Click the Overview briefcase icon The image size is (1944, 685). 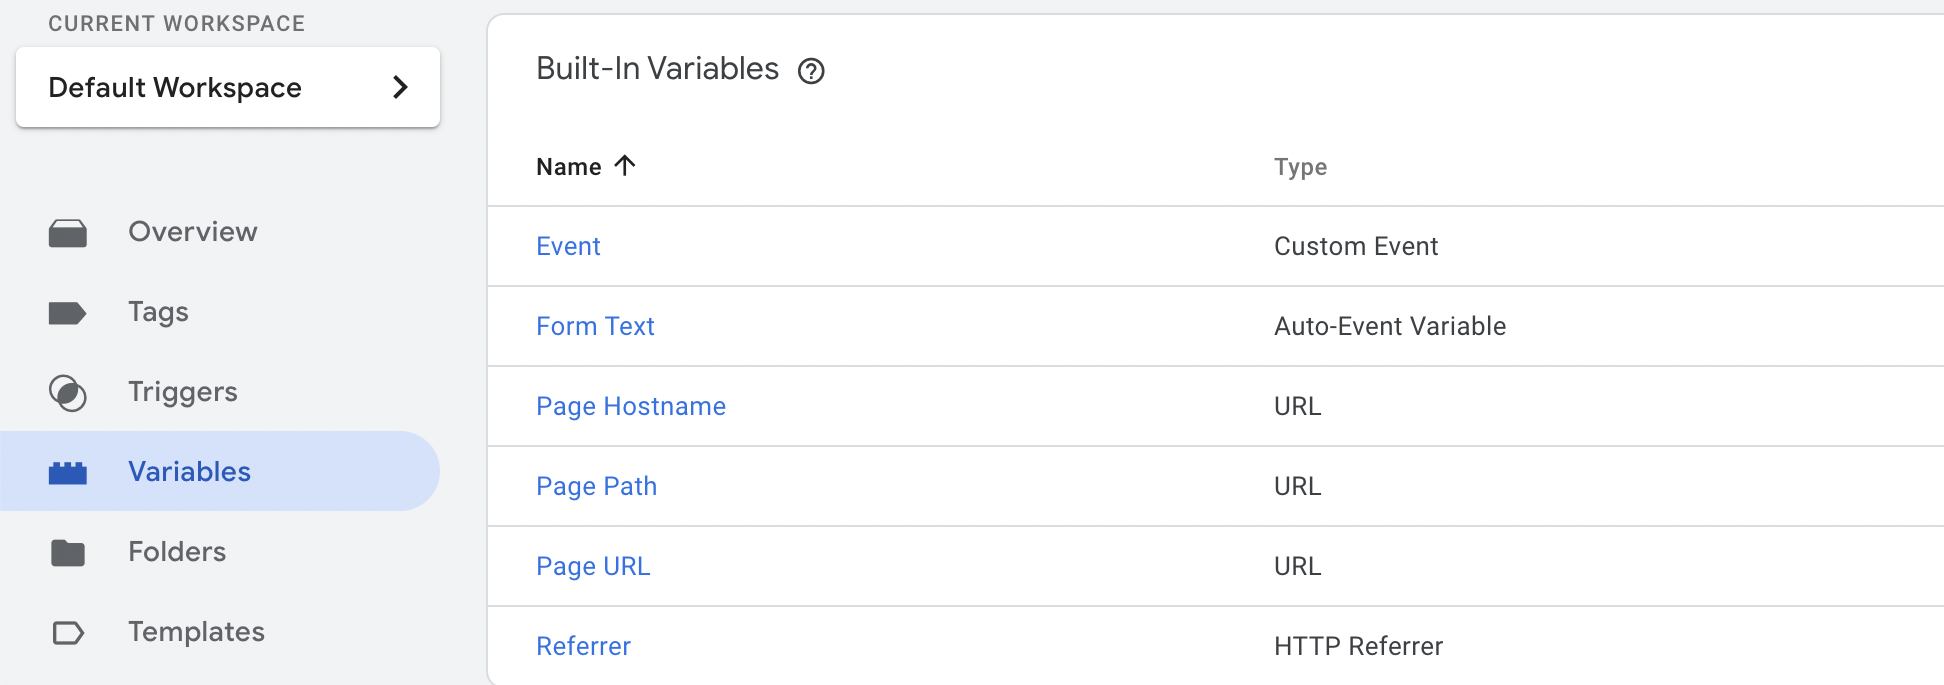tap(68, 233)
